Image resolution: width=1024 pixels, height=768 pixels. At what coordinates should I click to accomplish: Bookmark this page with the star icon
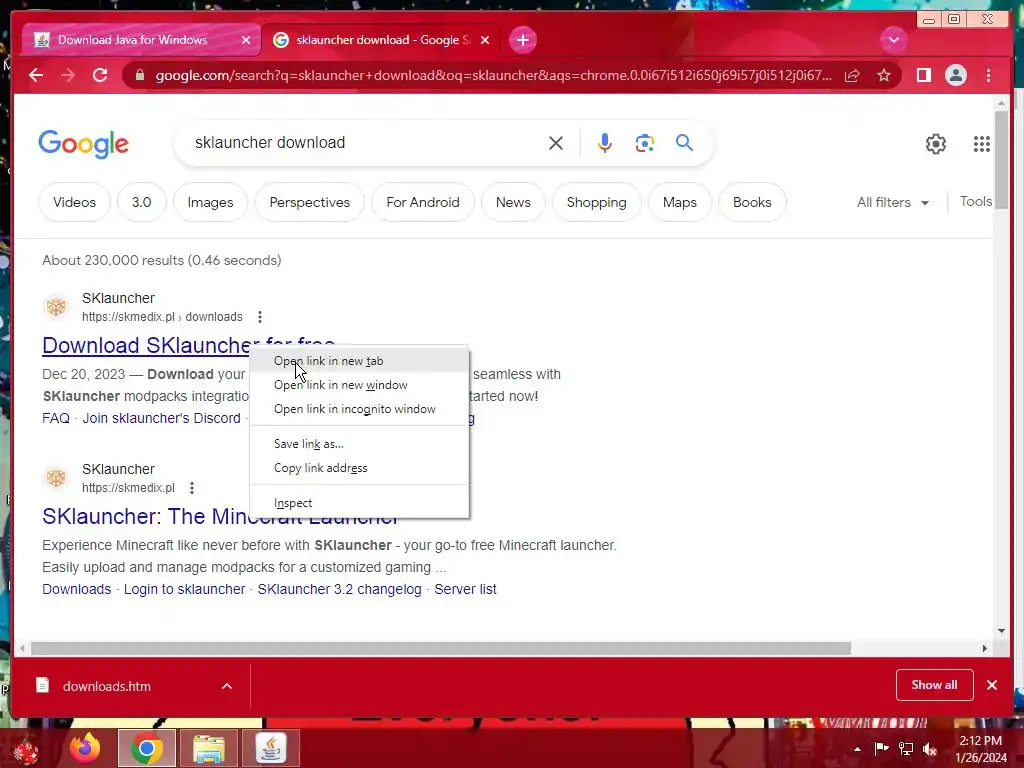(x=884, y=75)
